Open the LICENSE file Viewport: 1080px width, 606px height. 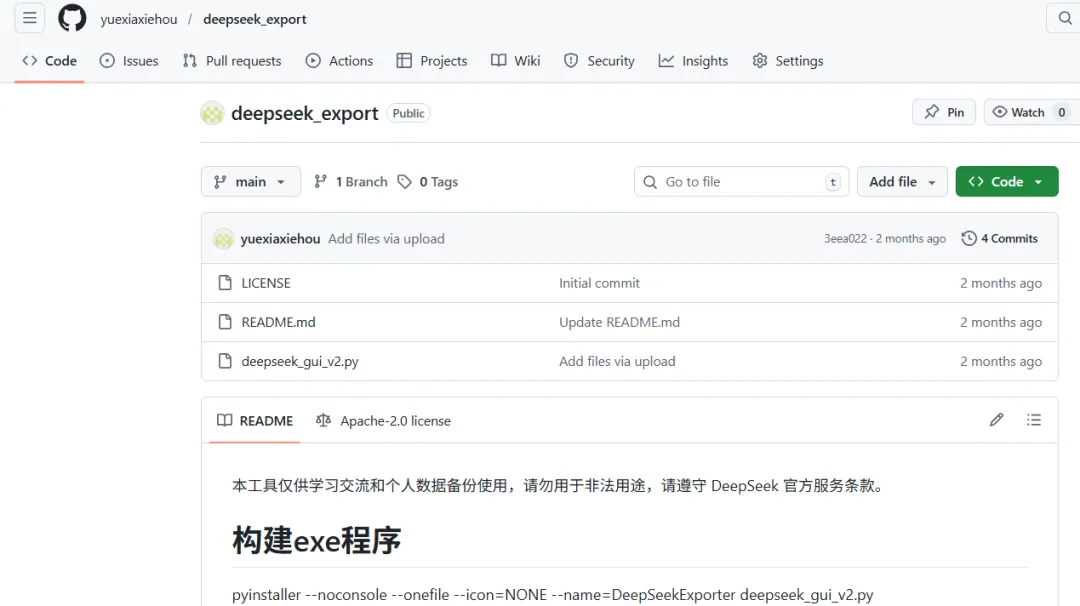[266, 283]
